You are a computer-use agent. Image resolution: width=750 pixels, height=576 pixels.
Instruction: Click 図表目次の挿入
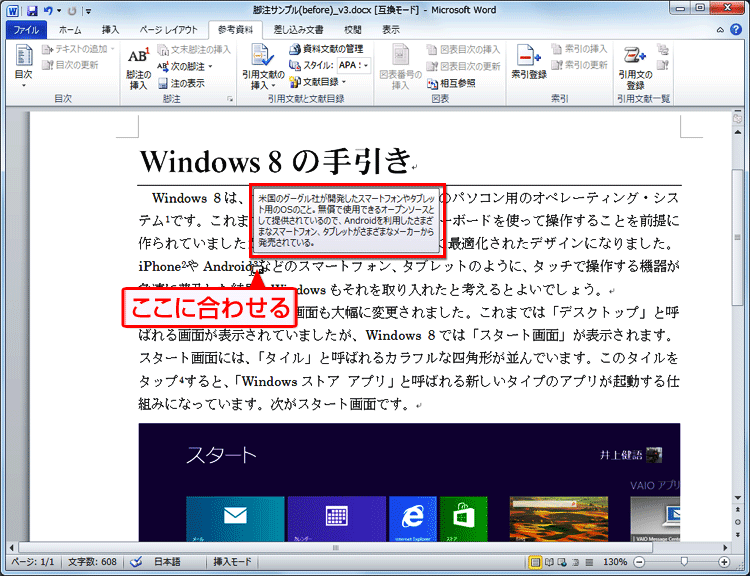[463, 49]
